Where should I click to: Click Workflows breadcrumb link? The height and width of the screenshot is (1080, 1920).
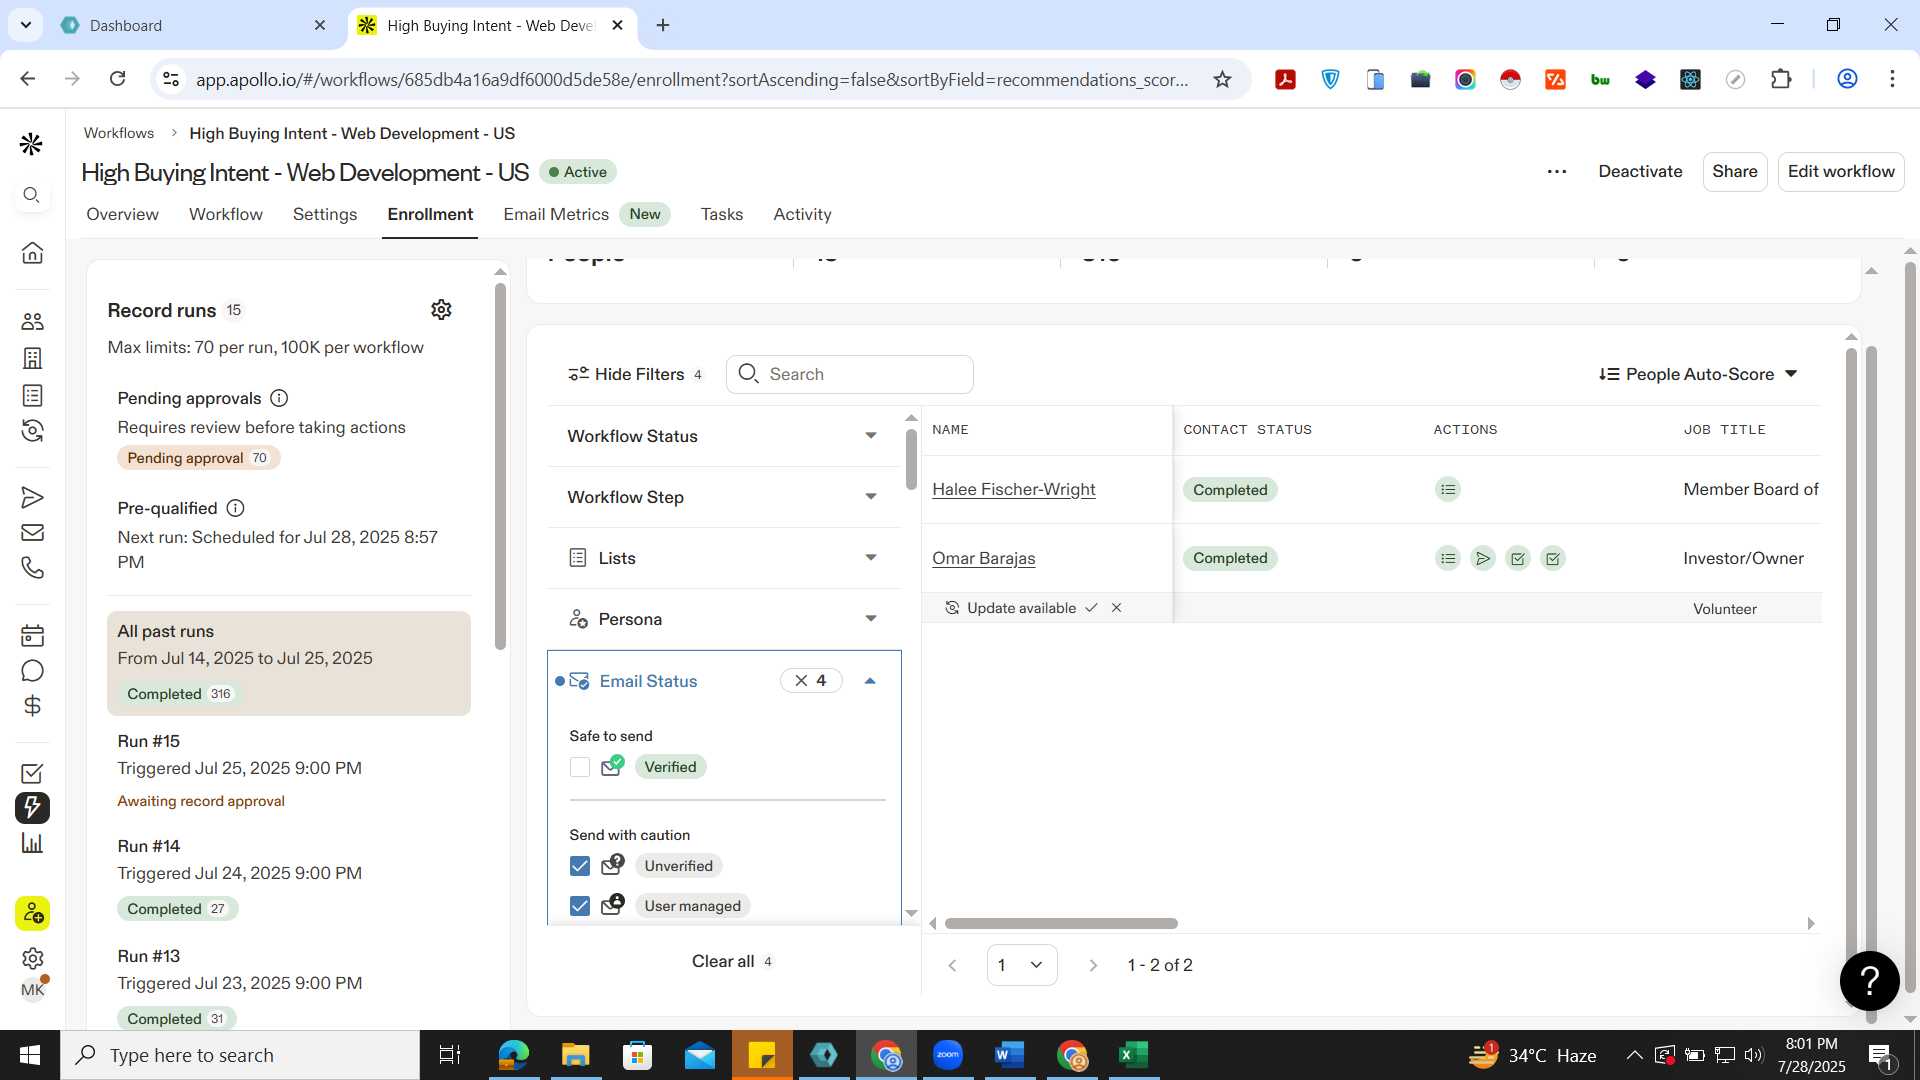[x=119, y=133]
